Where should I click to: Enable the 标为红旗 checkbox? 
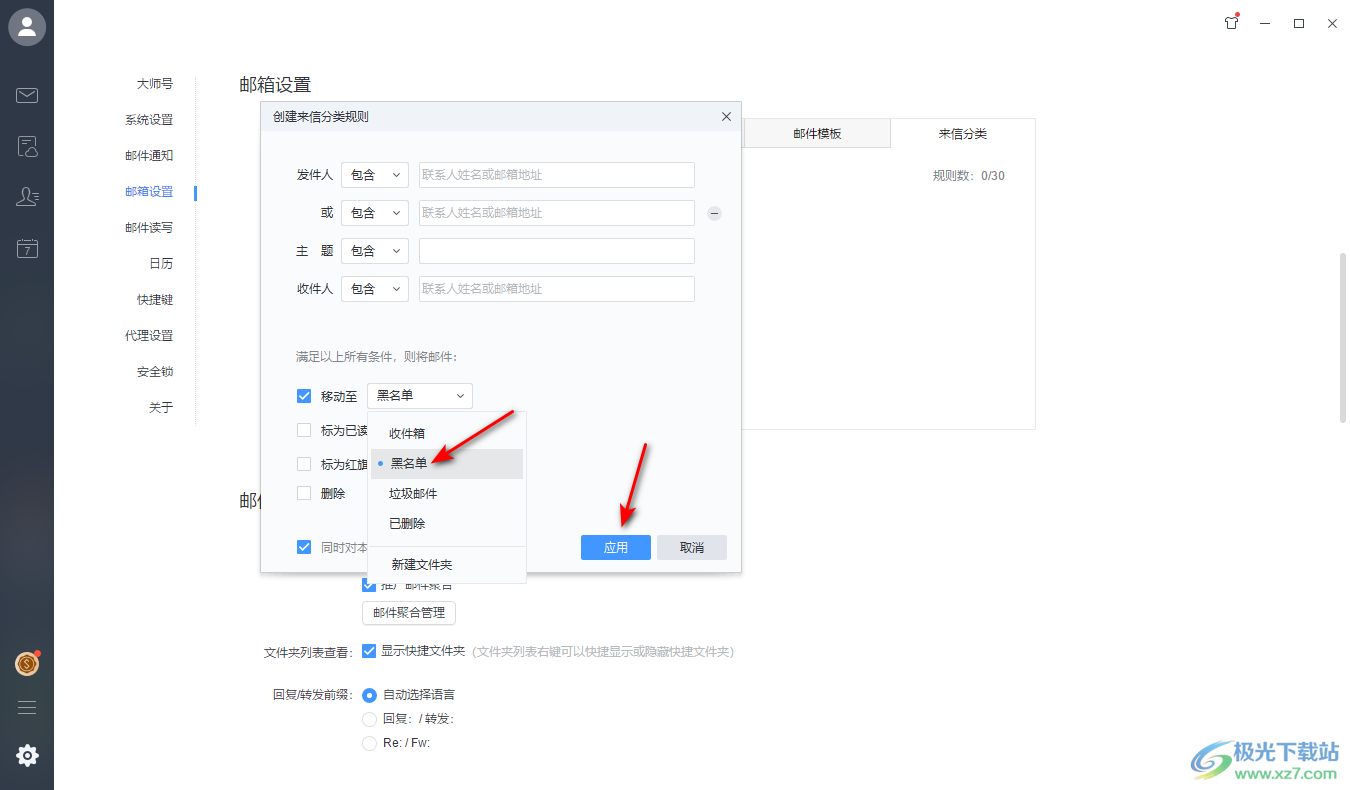click(304, 464)
